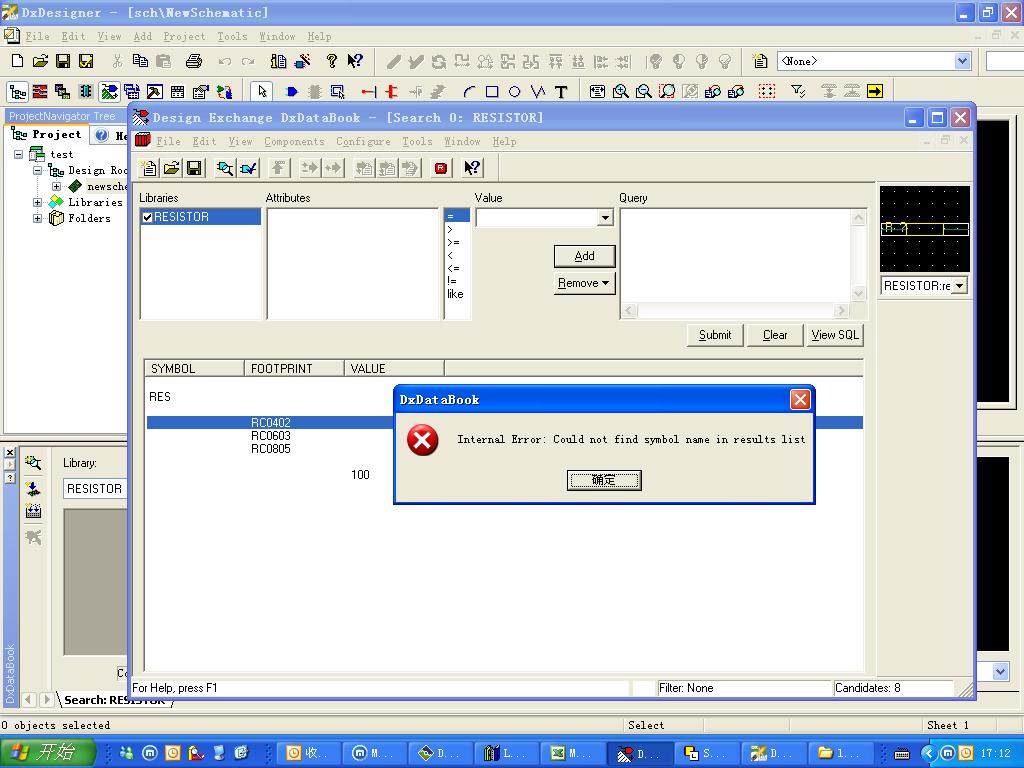This screenshot has width=1024, height=768.
Task: Collapse the test project tree node
Action: coord(18,154)
